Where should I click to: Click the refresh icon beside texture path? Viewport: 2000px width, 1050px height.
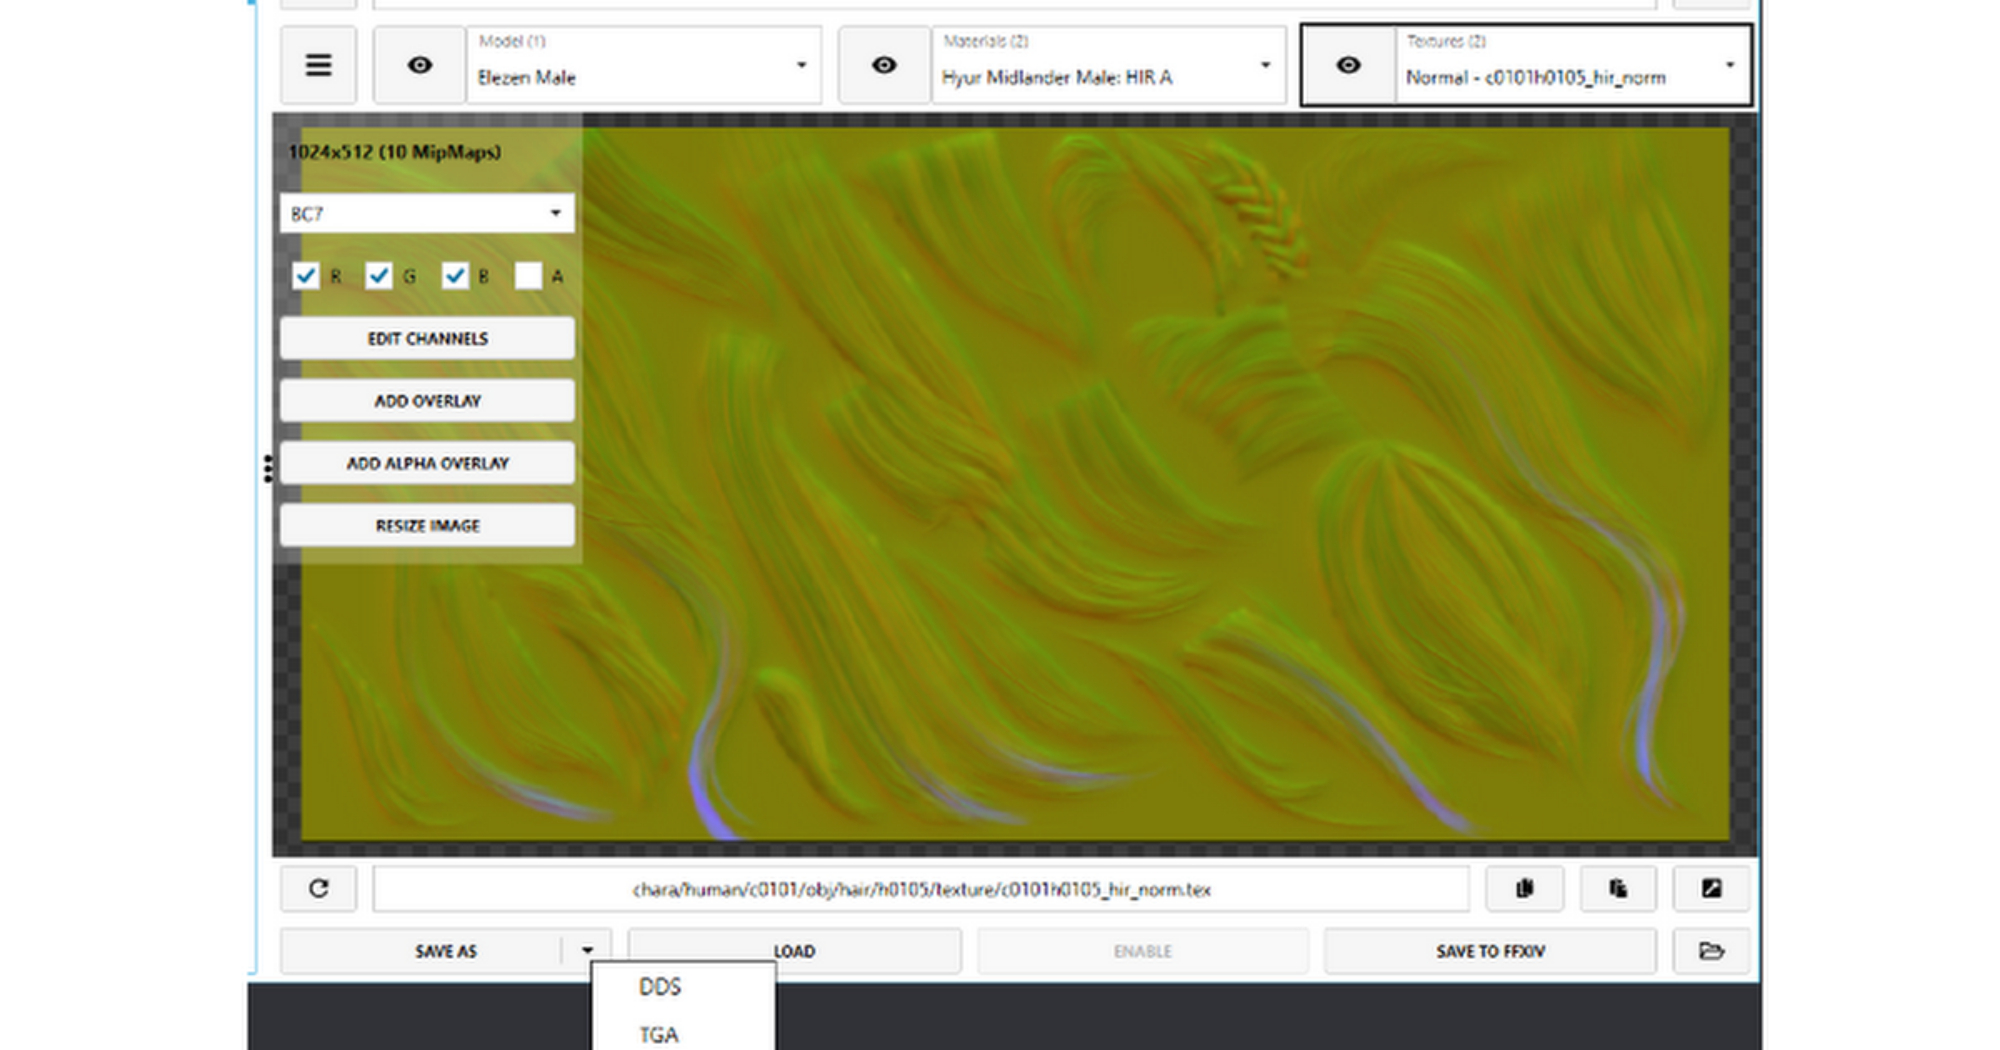pyautogui.click(x=318, y=889)
